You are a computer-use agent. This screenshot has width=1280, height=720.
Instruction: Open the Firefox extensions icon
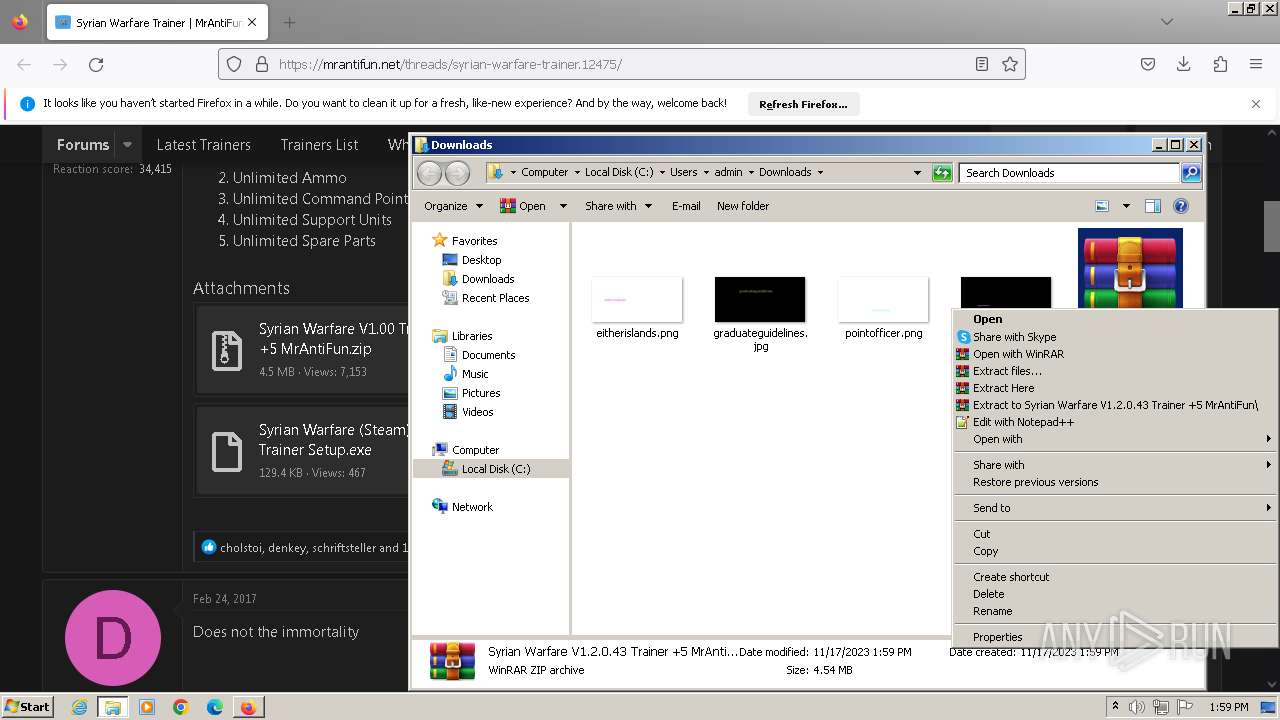(x=1220, y=64)
